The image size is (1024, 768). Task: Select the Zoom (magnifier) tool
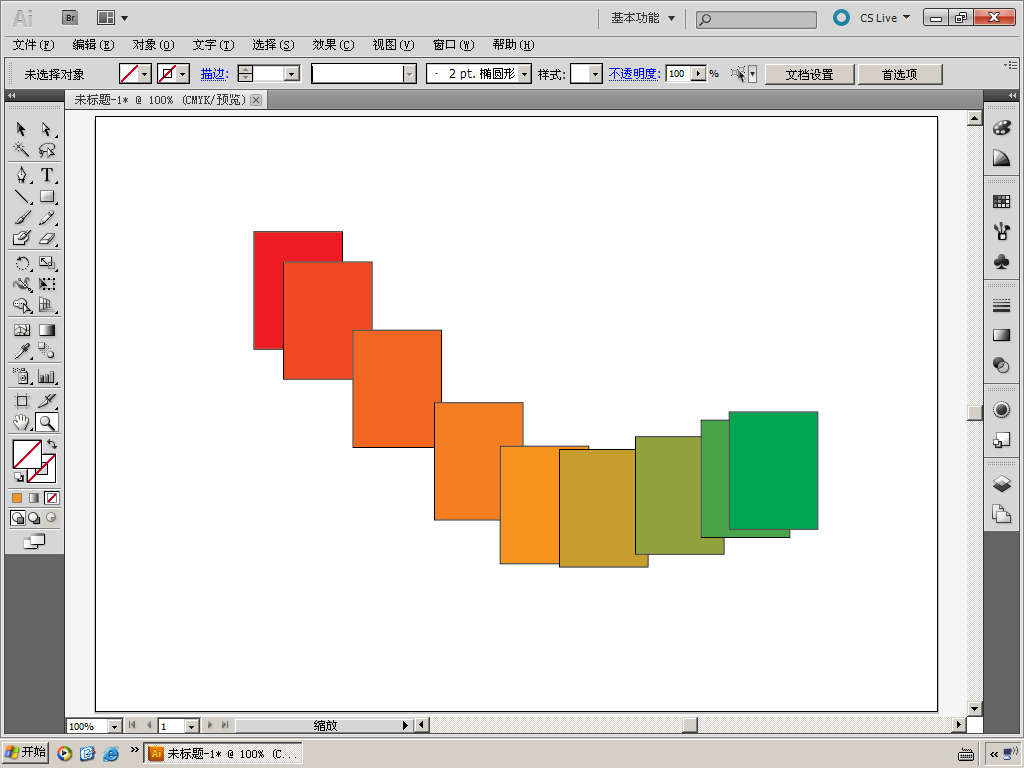coord(46,423)
